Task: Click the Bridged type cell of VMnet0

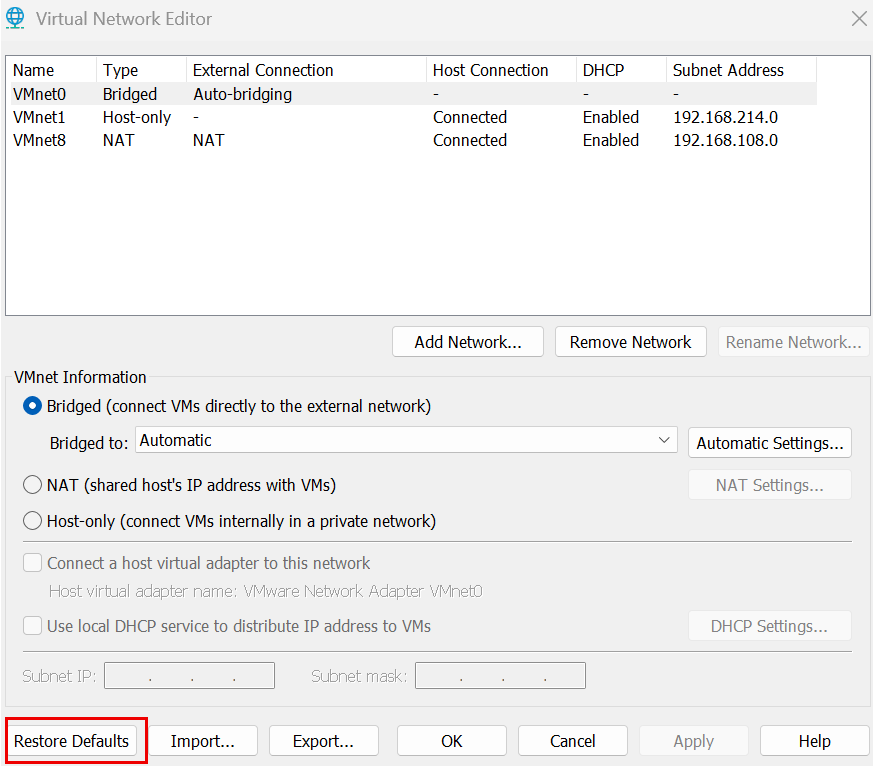Action: 130,94
